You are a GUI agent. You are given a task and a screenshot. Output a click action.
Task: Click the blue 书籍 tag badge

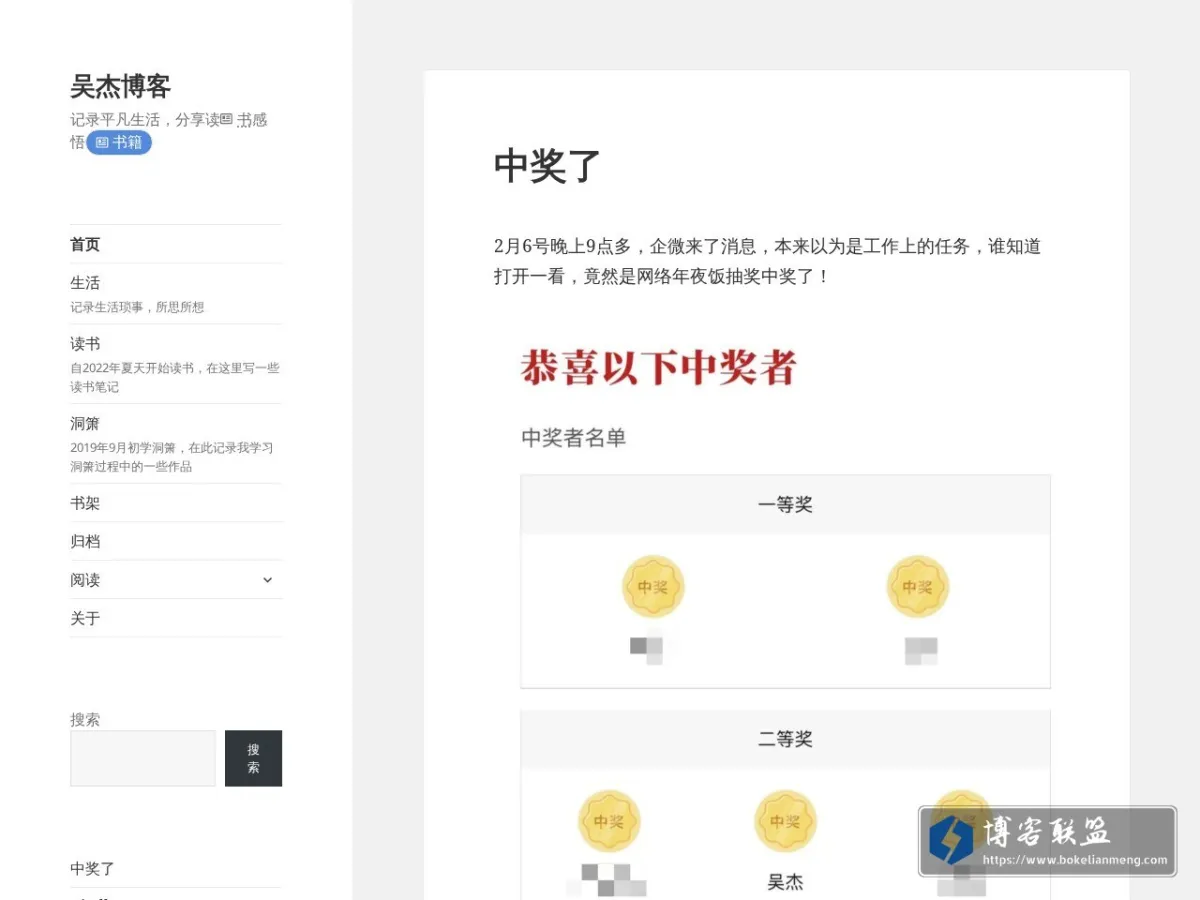click(119, 143)
